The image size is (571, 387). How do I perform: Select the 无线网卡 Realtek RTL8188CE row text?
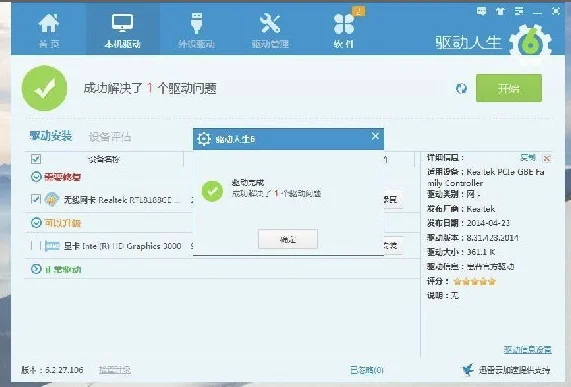[122, 200]
